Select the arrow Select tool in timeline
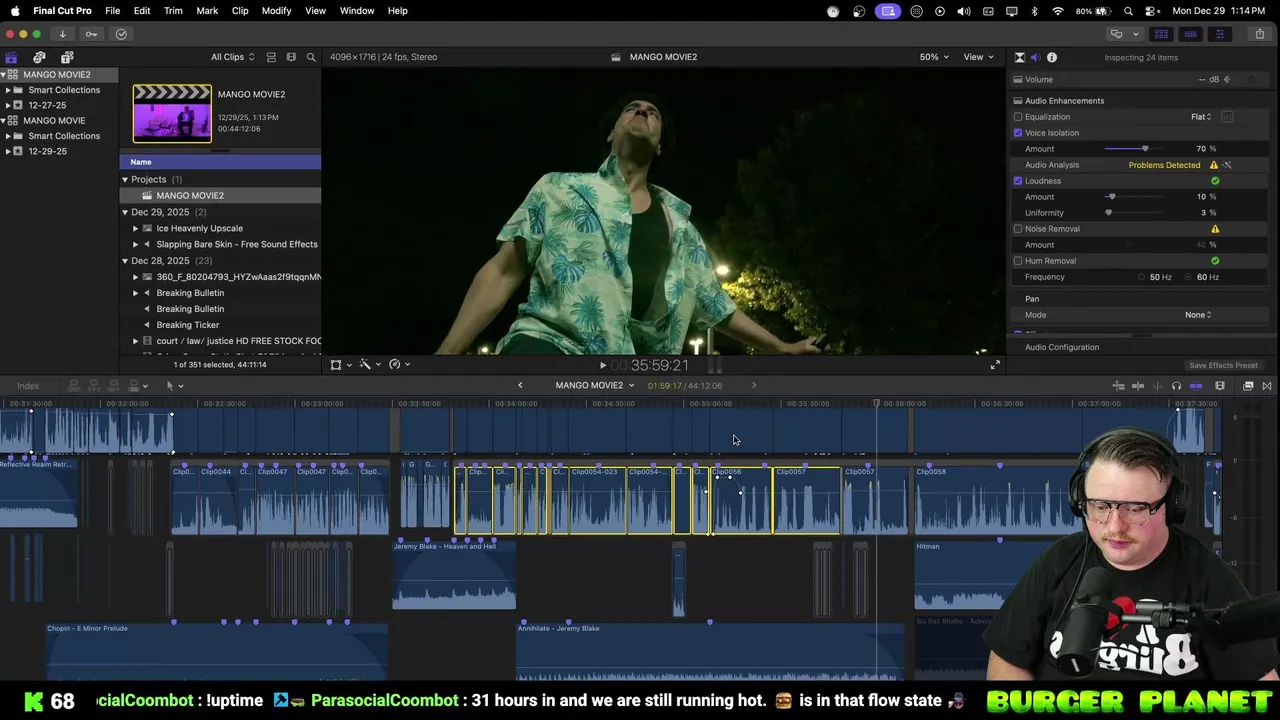Screen dimensions: 1280x720 coord(170,386)
